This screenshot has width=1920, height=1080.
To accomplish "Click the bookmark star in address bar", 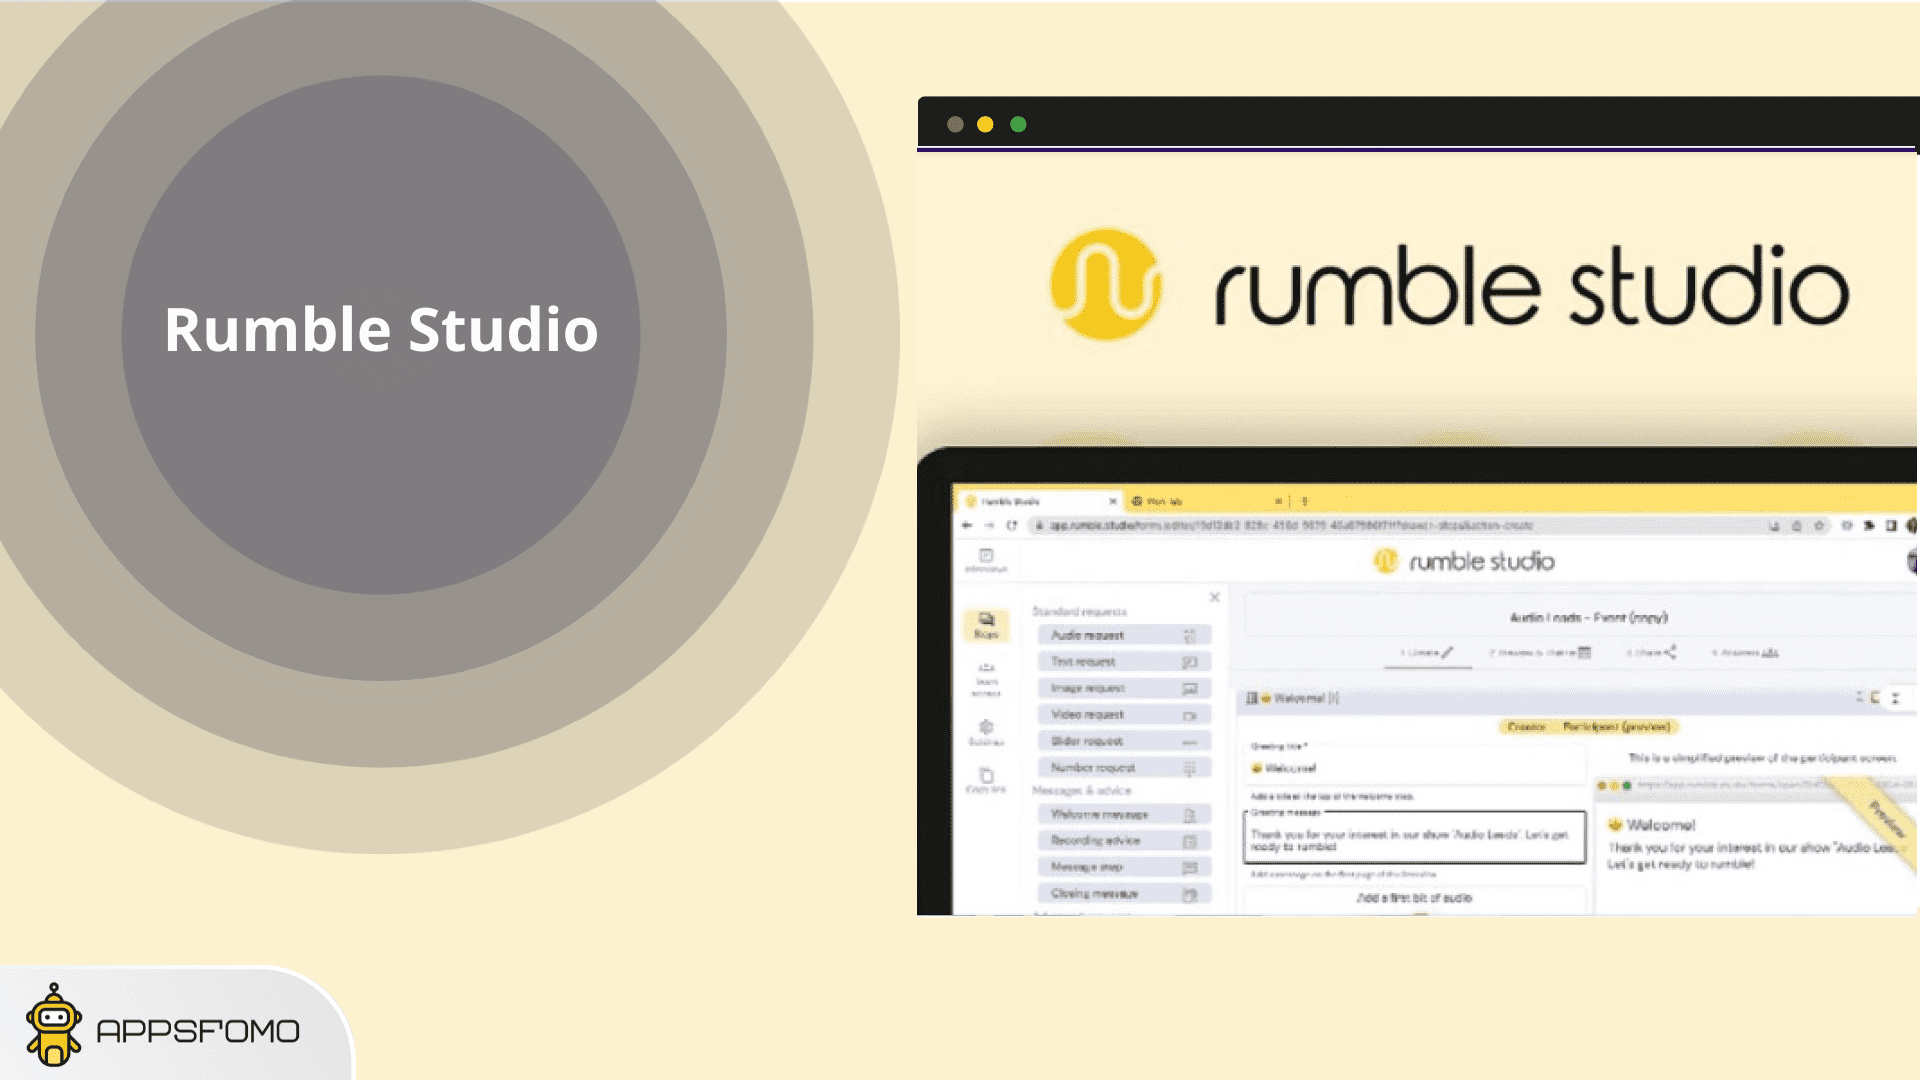I will coord(1819,525).
